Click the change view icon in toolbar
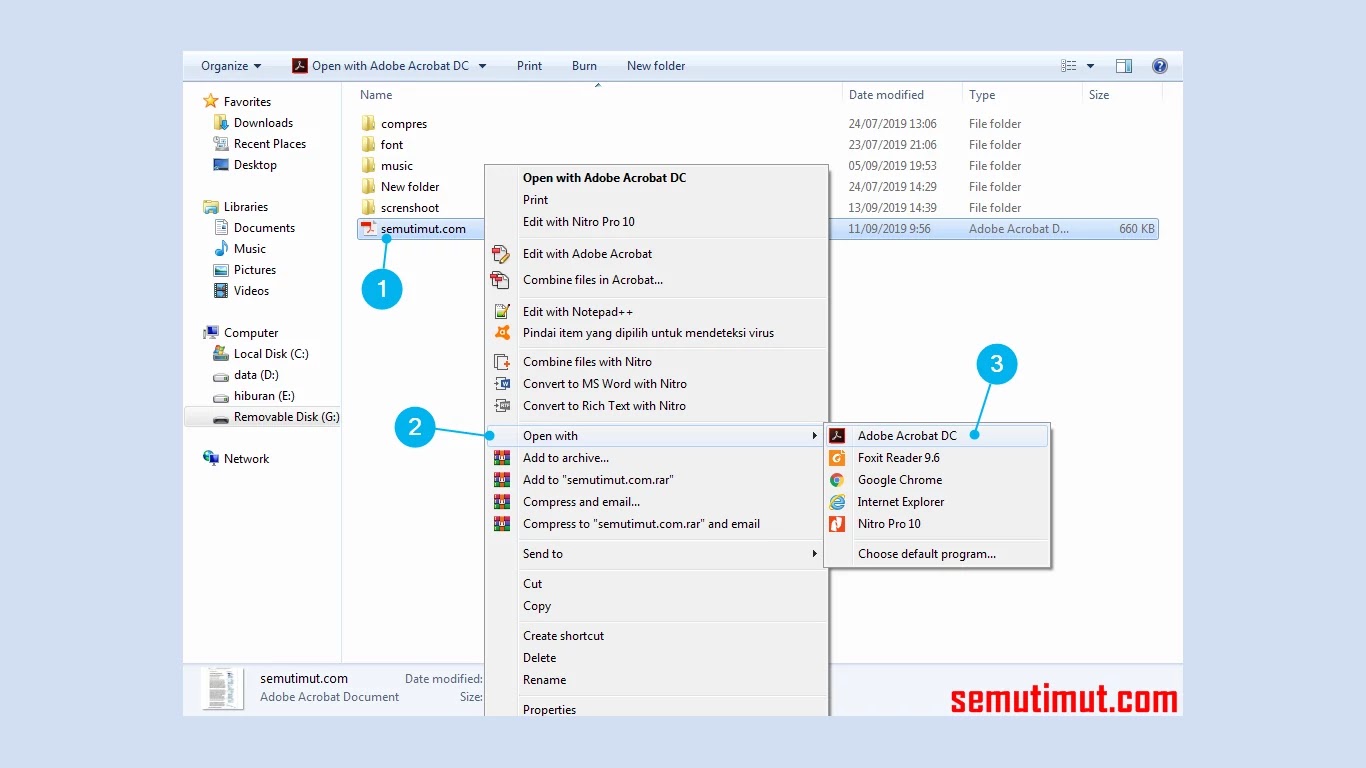 tap(1069, 66)
